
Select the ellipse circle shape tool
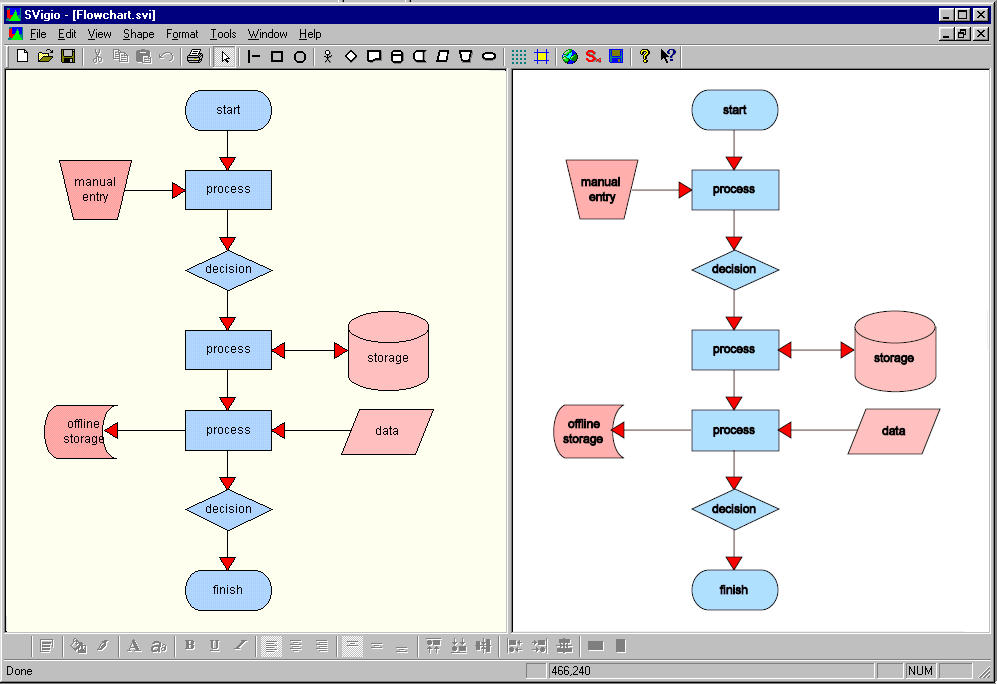click(x=299, y=57)
